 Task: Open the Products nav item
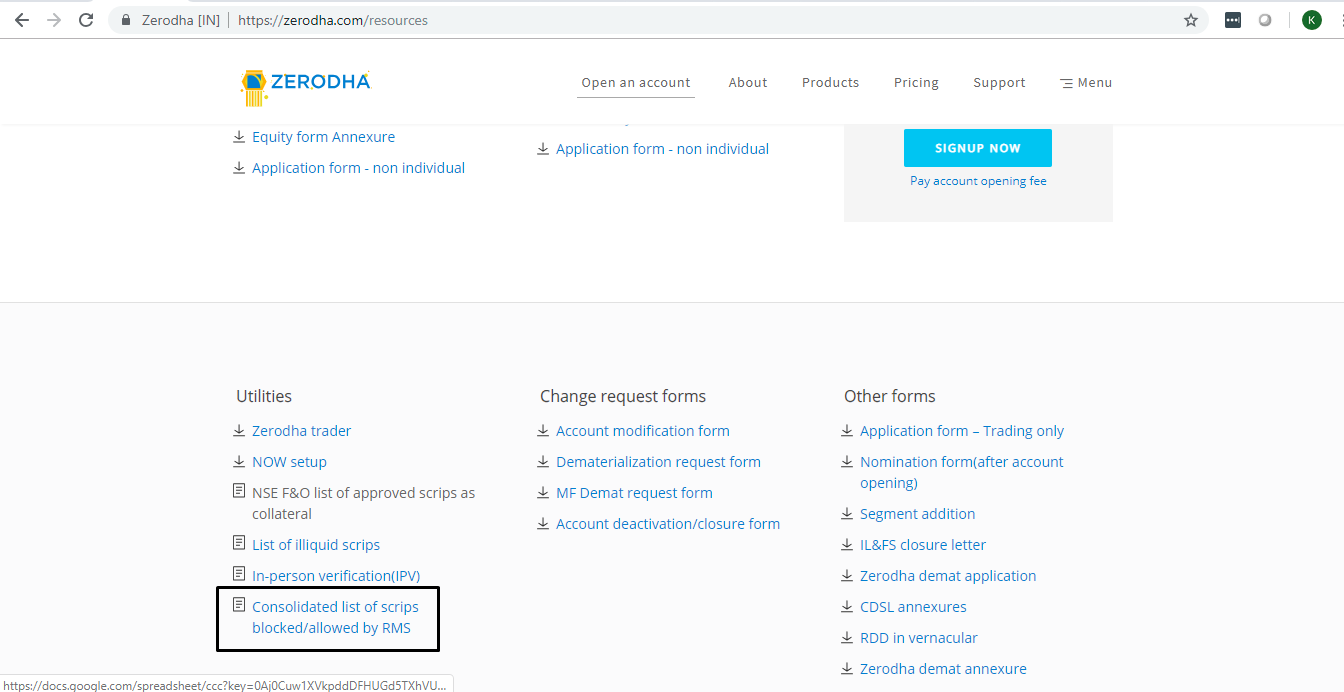(x=830, y=83)
